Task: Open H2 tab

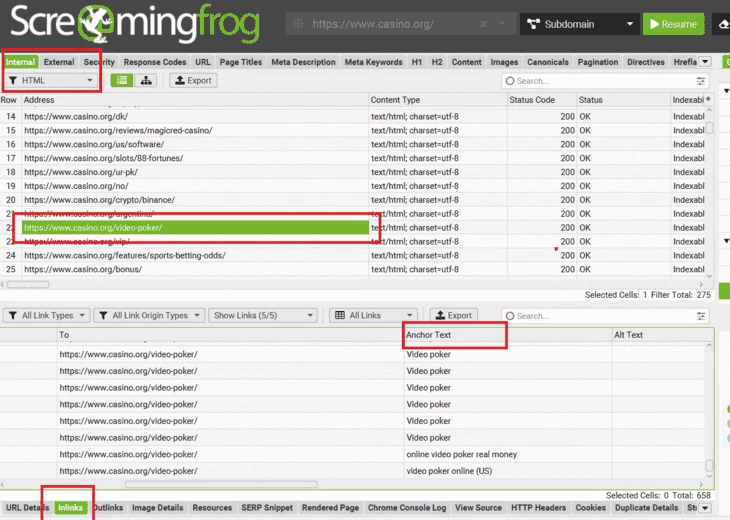Action: coord(437,62)
